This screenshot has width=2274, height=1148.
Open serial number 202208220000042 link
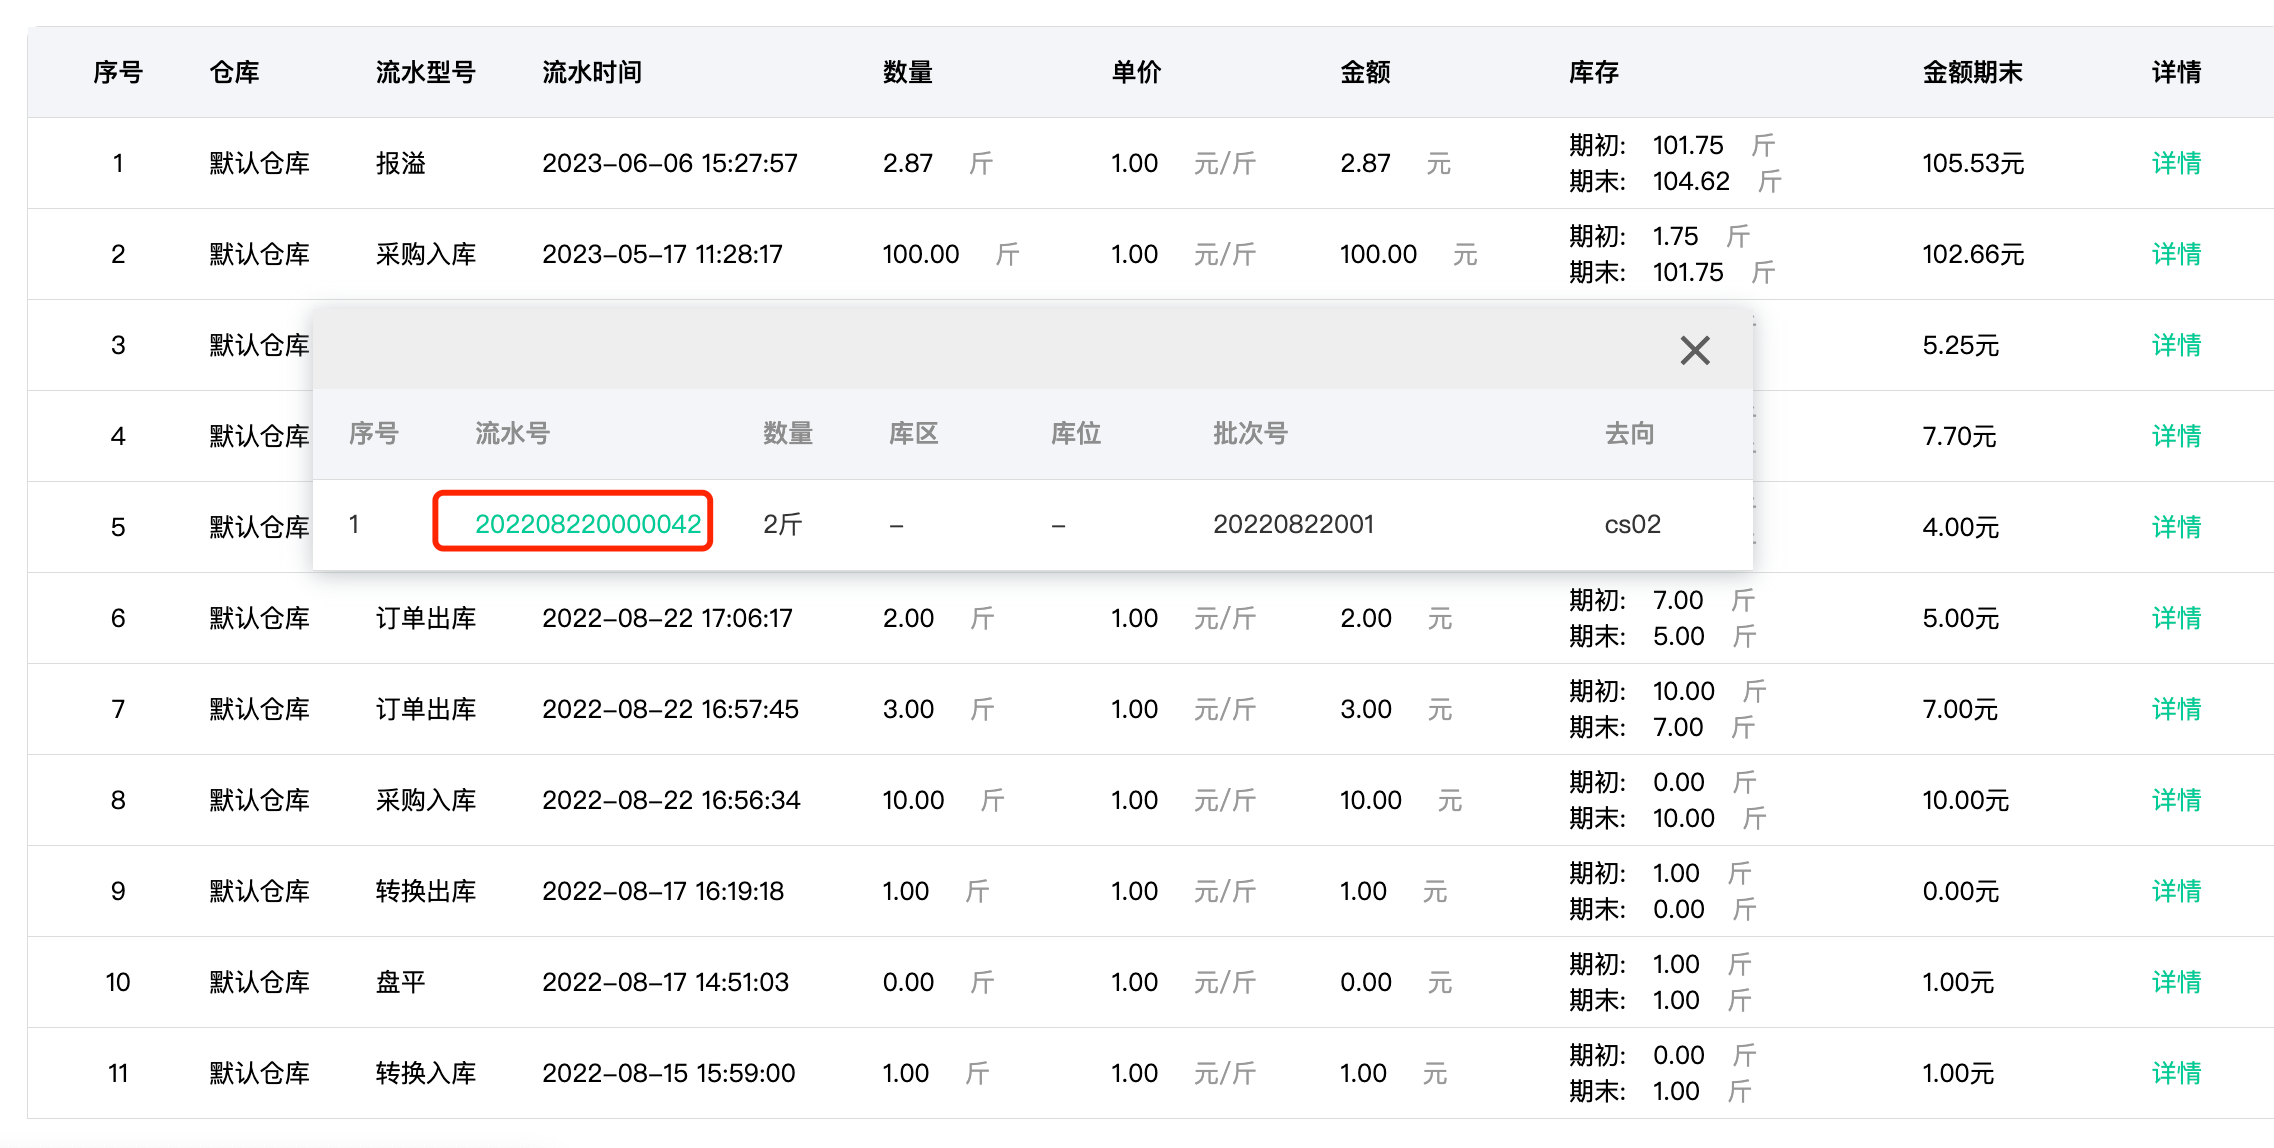pyautogui.click(x=588, y=524)
